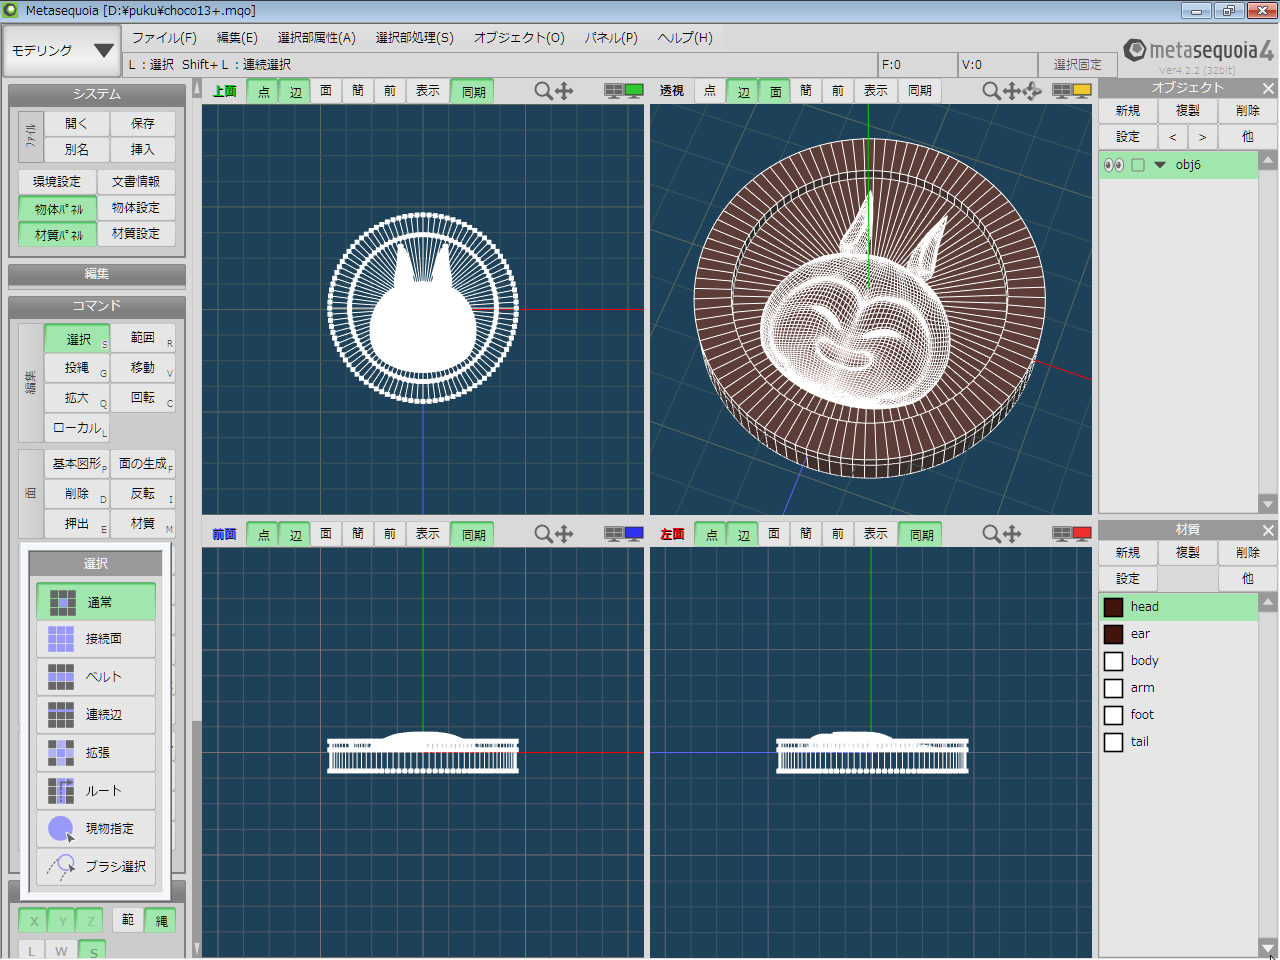Collapse the システム panel header
This screenshot has width=1280, height=960.
tap(97, 94)
